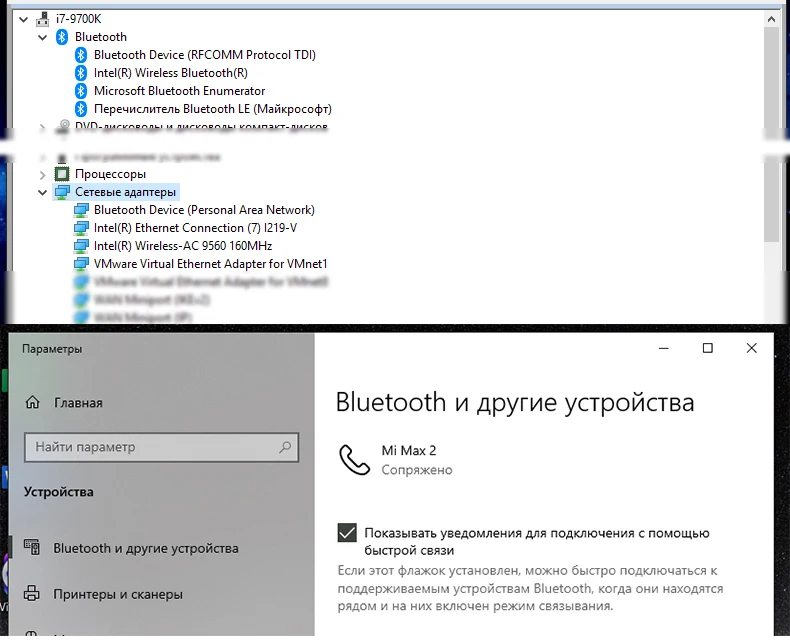Close the Параметры window
This screenshot has width=790, height=640.
click(x=752, y=348)
